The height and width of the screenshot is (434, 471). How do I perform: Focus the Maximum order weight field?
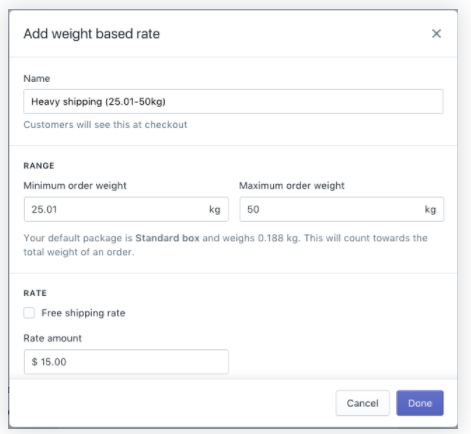tap(342, 209)
